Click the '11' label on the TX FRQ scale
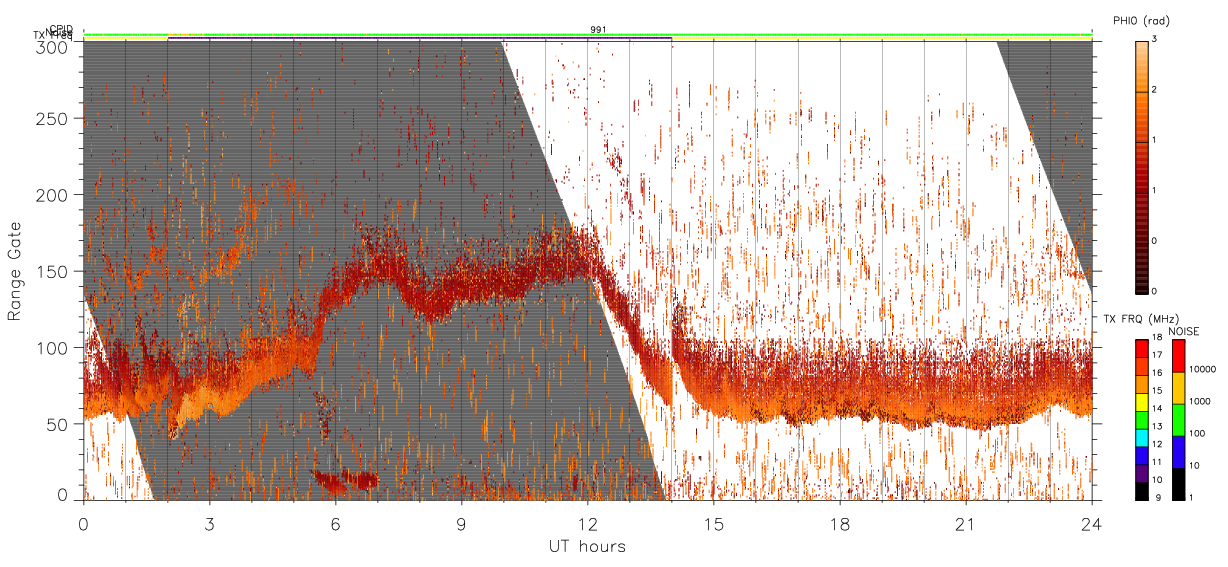The height and width of the screenshot is (567, 1228). (x=1157, y=462)
